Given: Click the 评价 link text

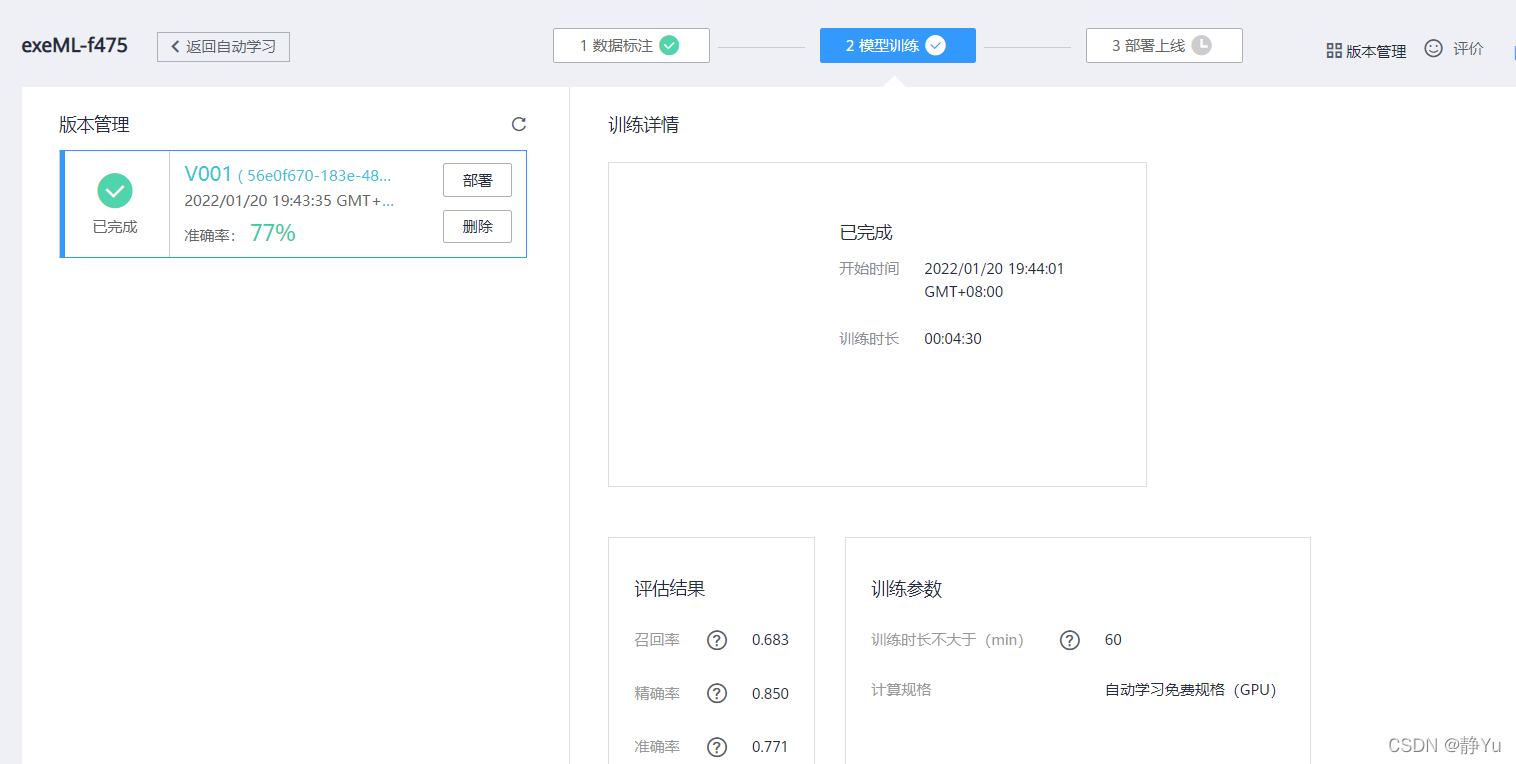Looking at the screenshot, I should click(x=1468, y=48).
